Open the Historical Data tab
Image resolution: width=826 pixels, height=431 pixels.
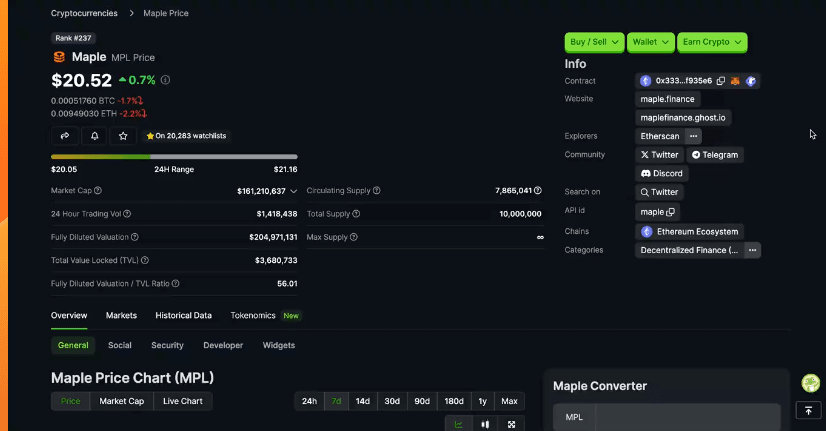183,316
